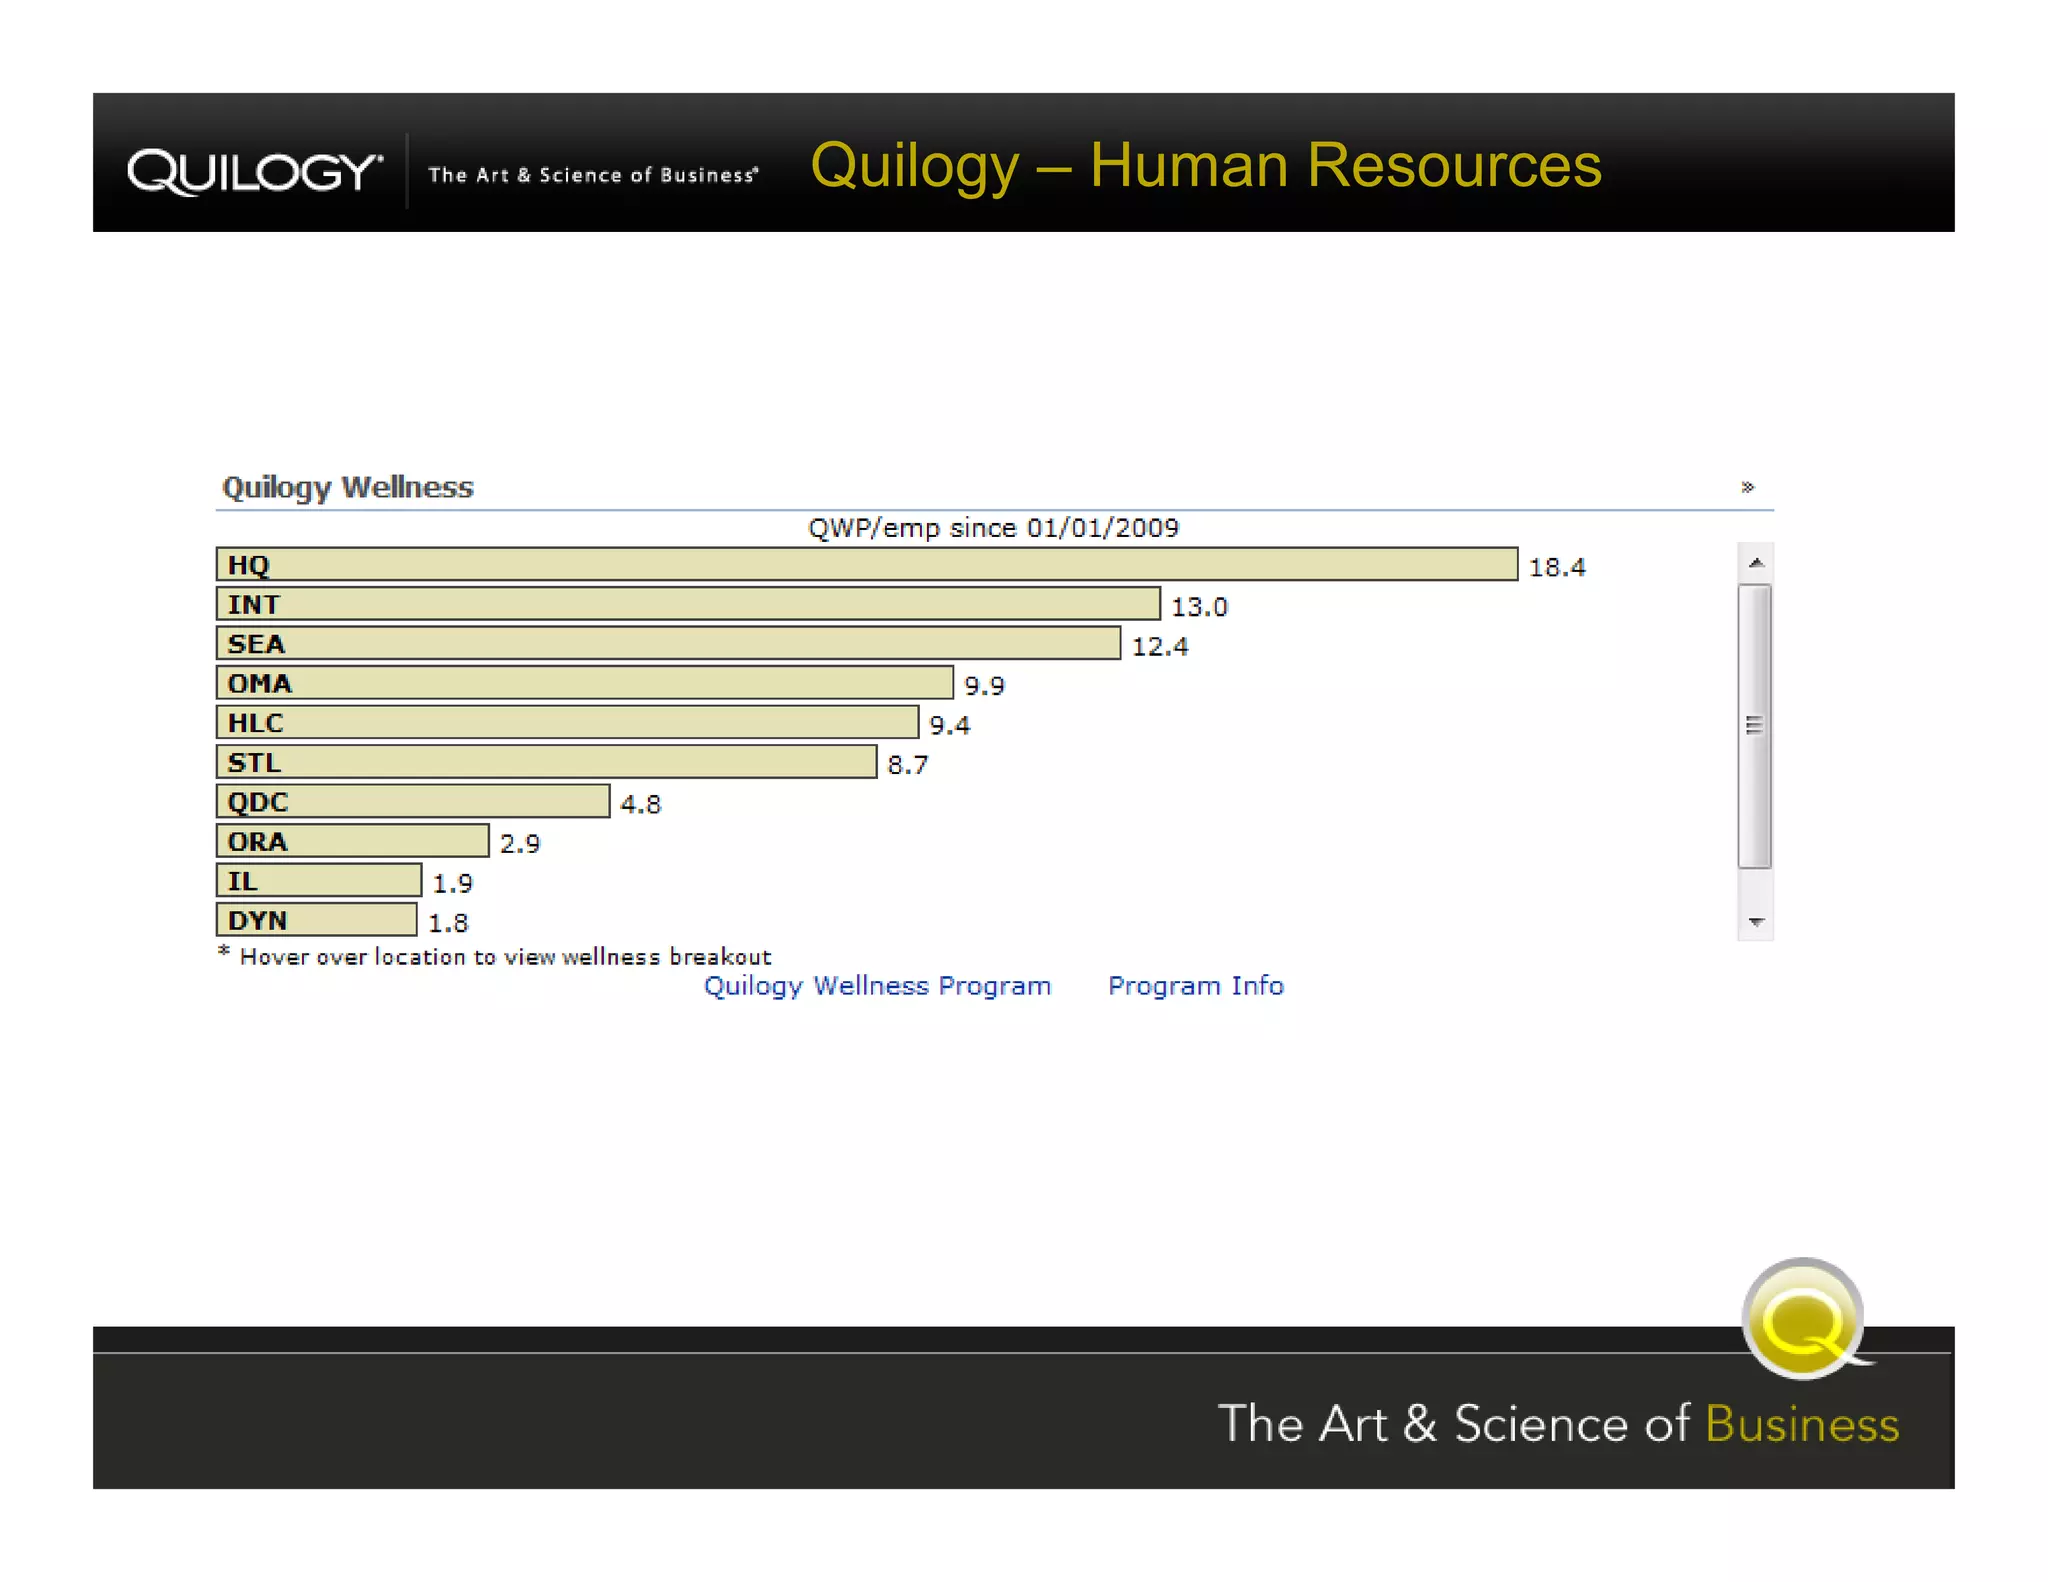Open the Program Info link
2048x1582 pixels.
pyautogui.click(x=1195, y=986)
